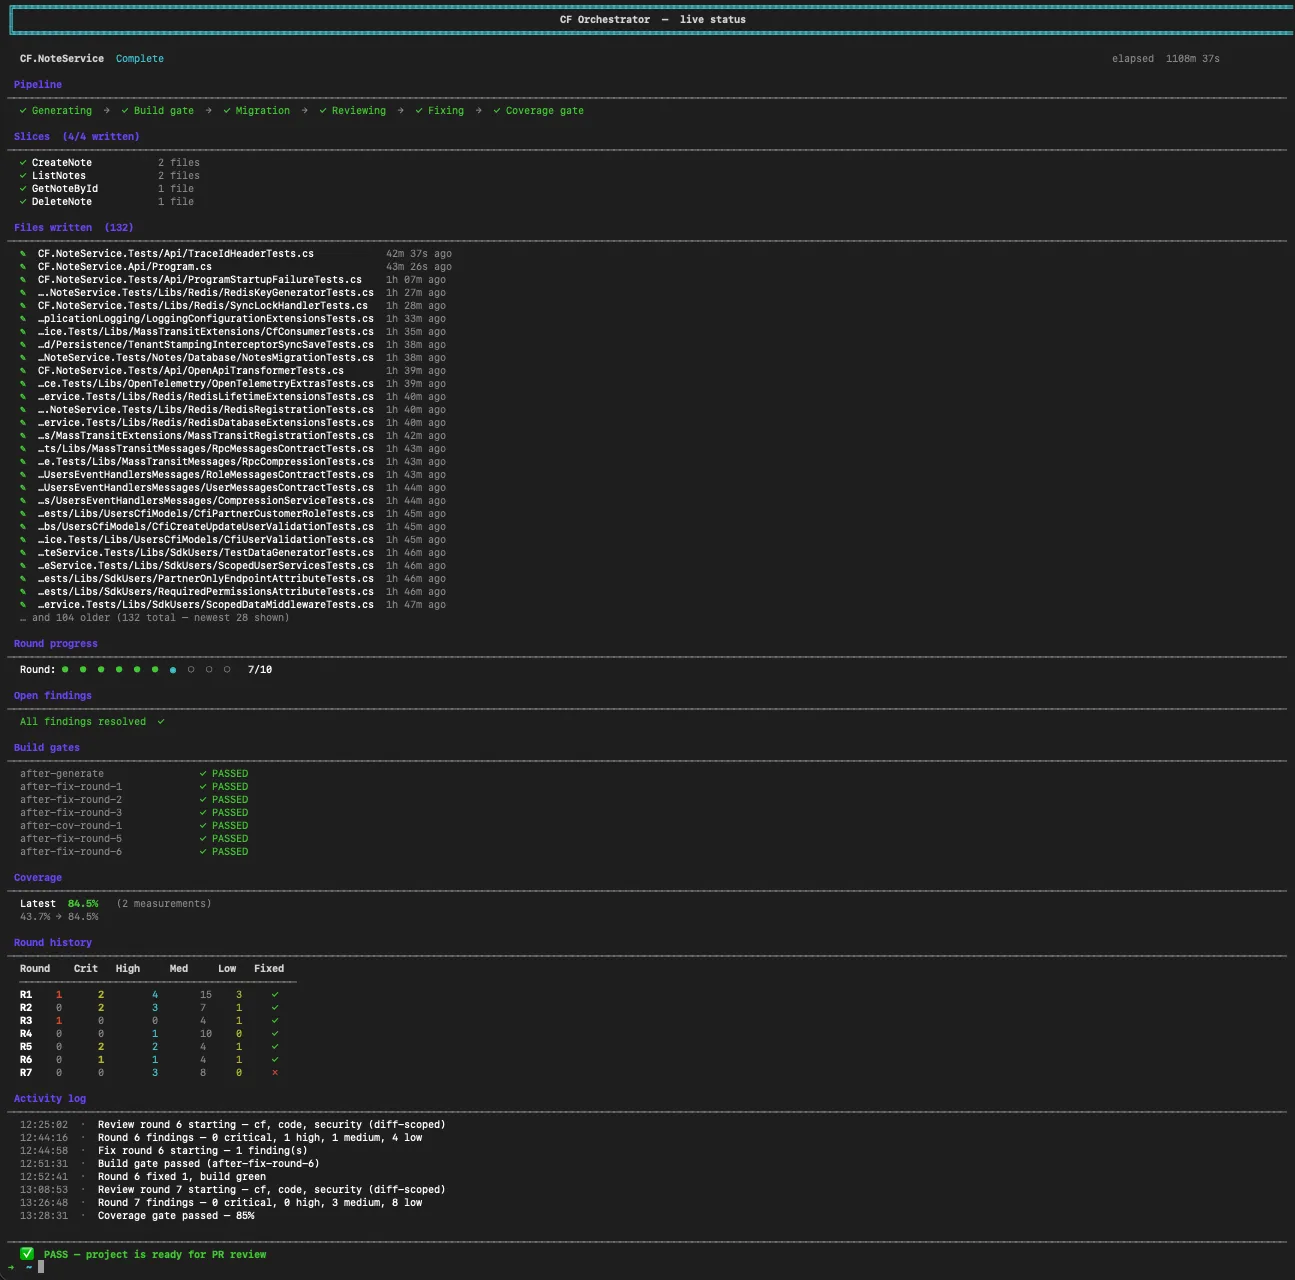Click the first green dot in Round progress

coord(65,670)
